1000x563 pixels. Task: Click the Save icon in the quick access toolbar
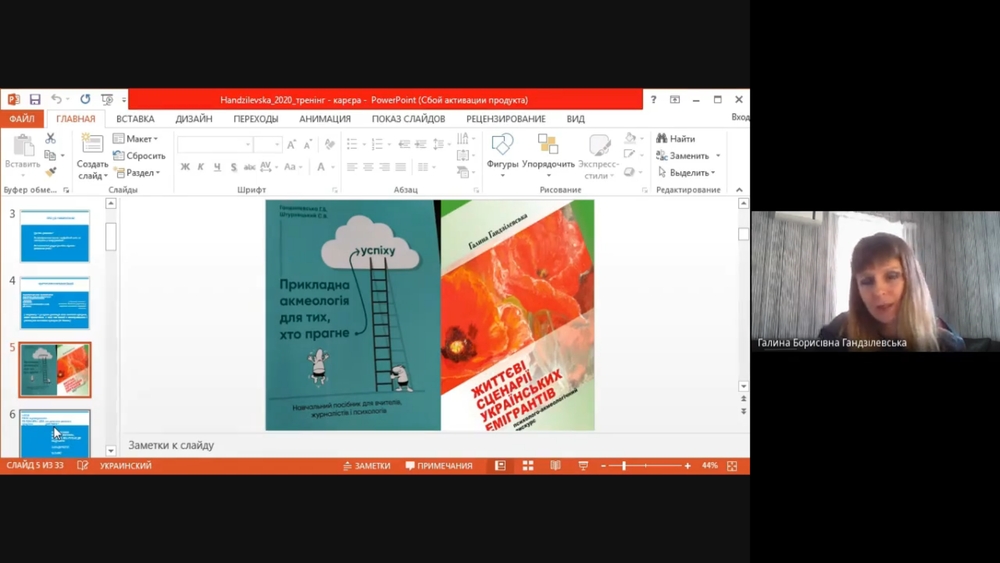[x=35, y=100]
